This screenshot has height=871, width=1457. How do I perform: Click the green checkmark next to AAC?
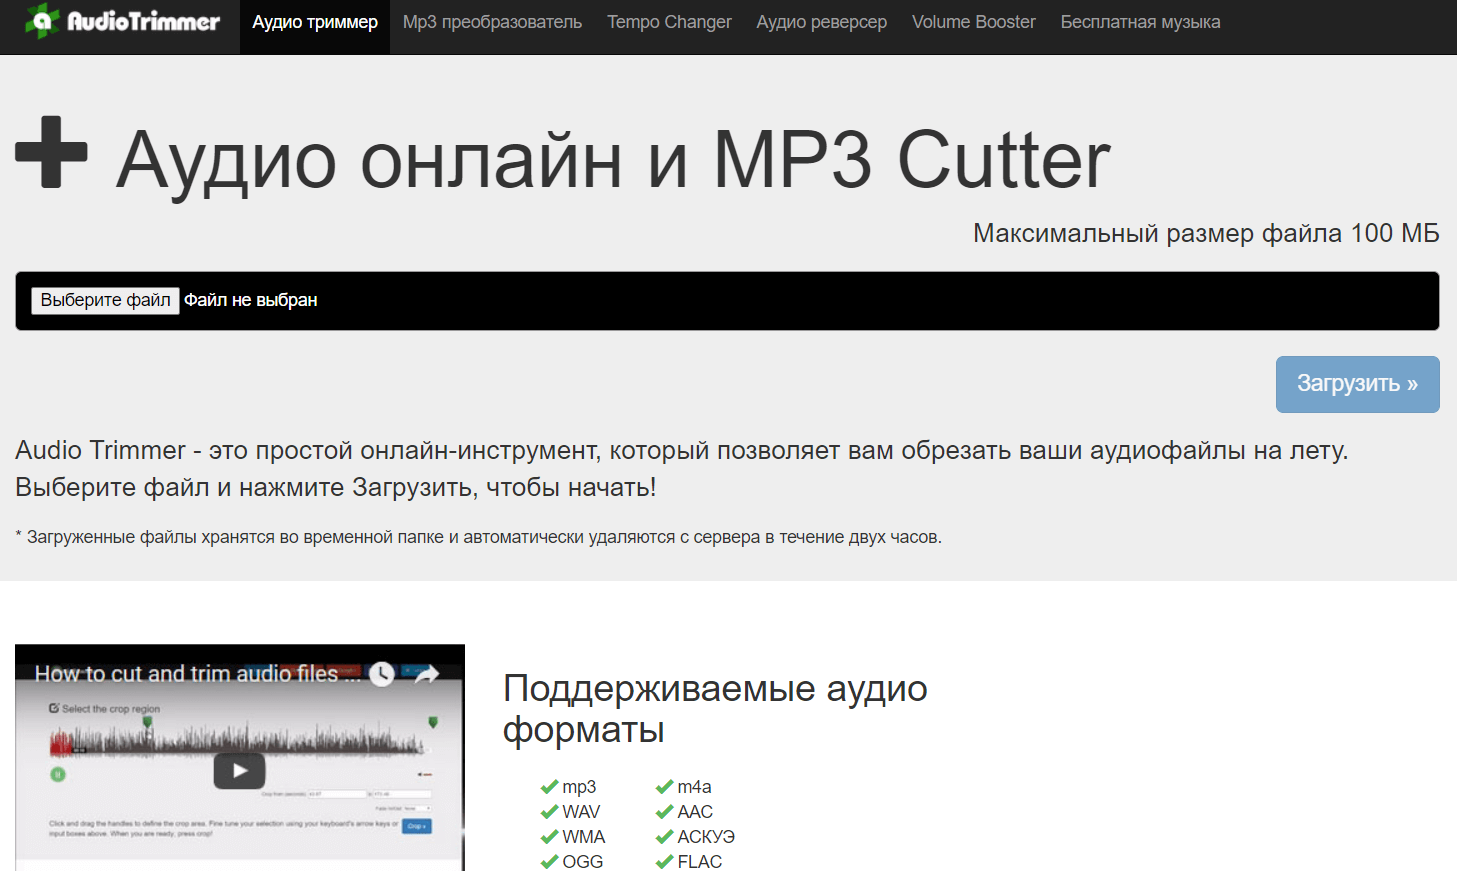coord(664,812)
